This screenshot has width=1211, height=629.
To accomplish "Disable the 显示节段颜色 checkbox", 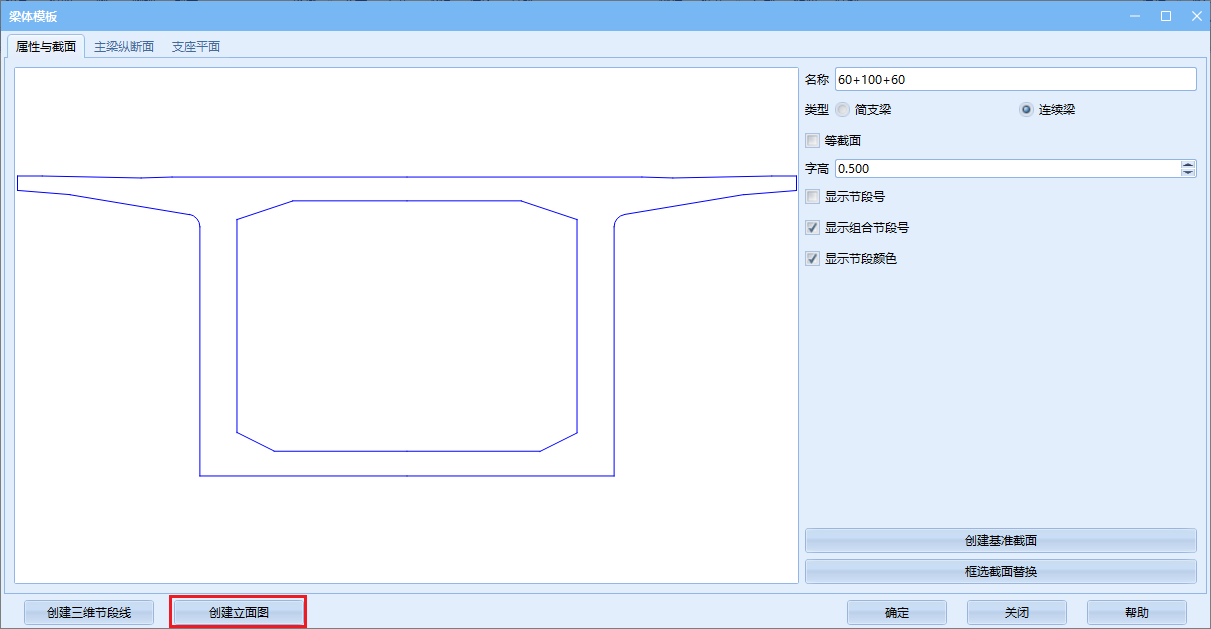I will pos(813,259).
